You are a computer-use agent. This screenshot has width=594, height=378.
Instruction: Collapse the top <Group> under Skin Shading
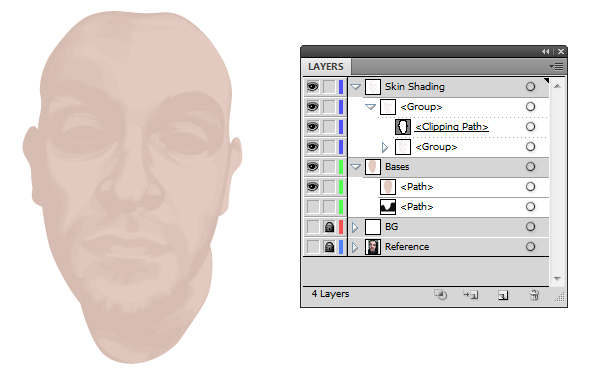tap(370, 107)
